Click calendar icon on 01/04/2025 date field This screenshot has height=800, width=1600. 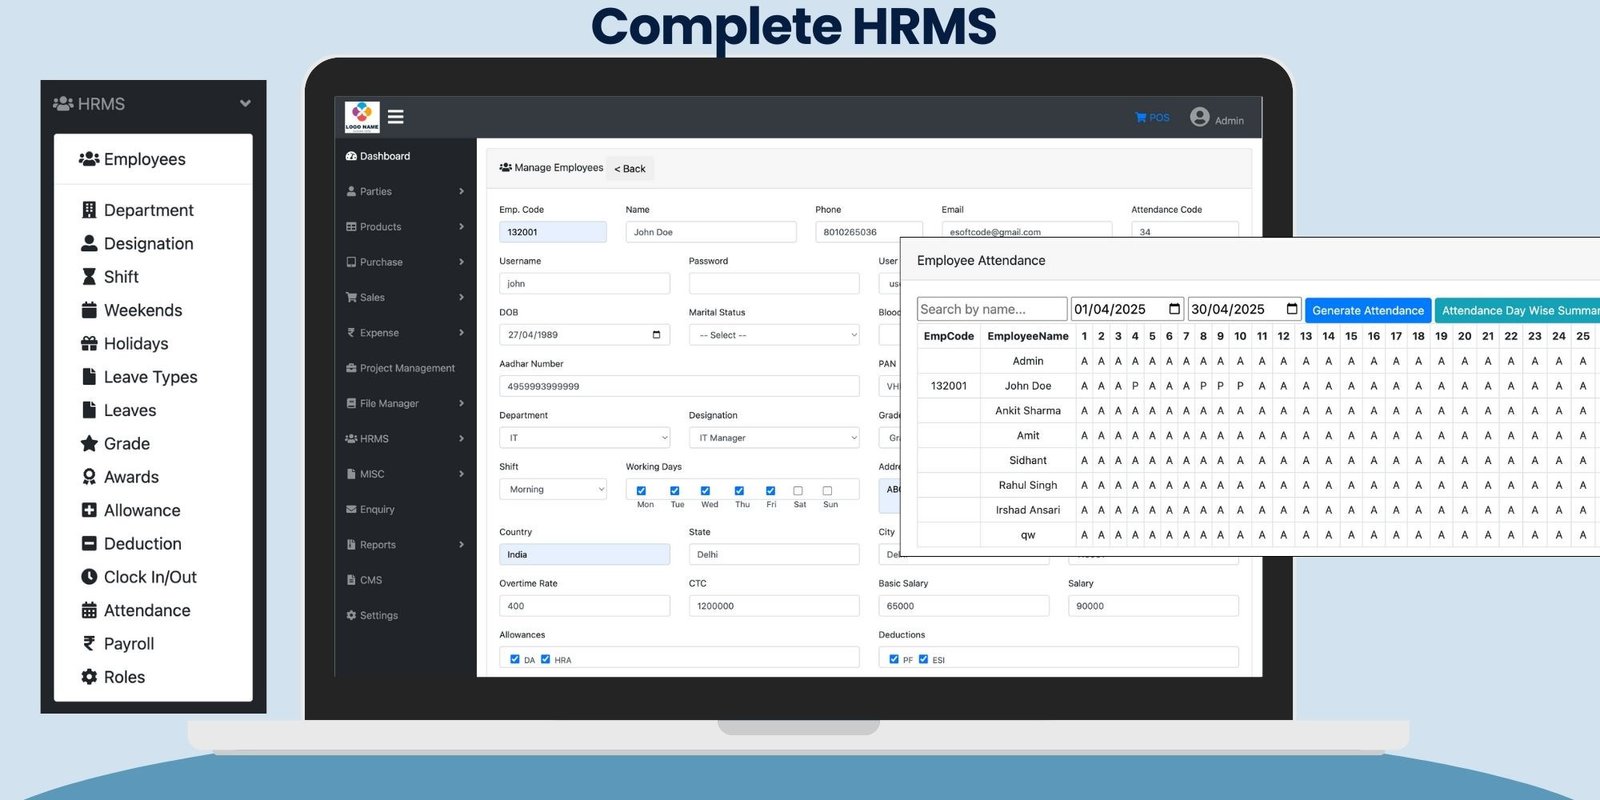[1174, 309]
